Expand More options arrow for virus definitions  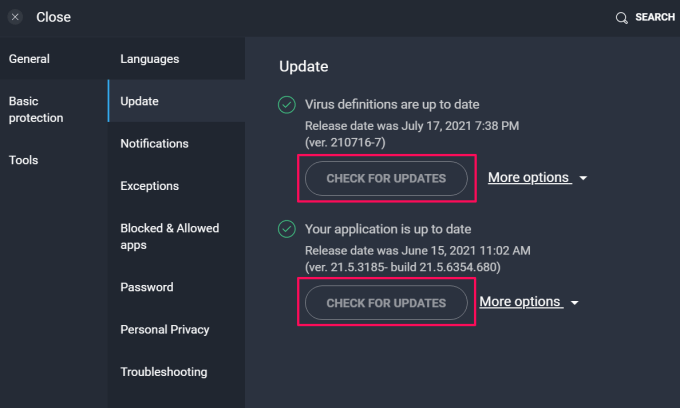coord(583,179)
